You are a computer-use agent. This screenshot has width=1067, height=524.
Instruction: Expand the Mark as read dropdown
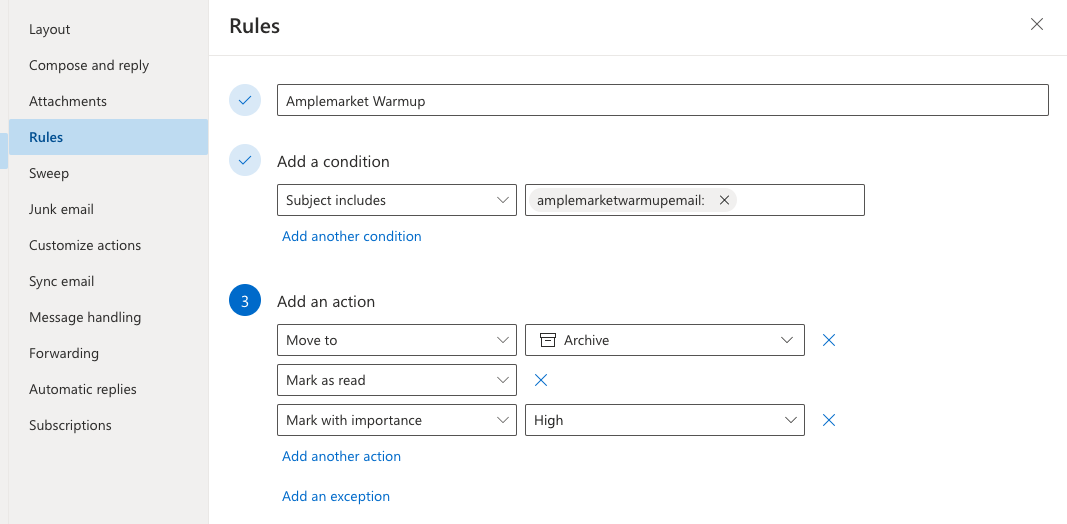point(396,380)
